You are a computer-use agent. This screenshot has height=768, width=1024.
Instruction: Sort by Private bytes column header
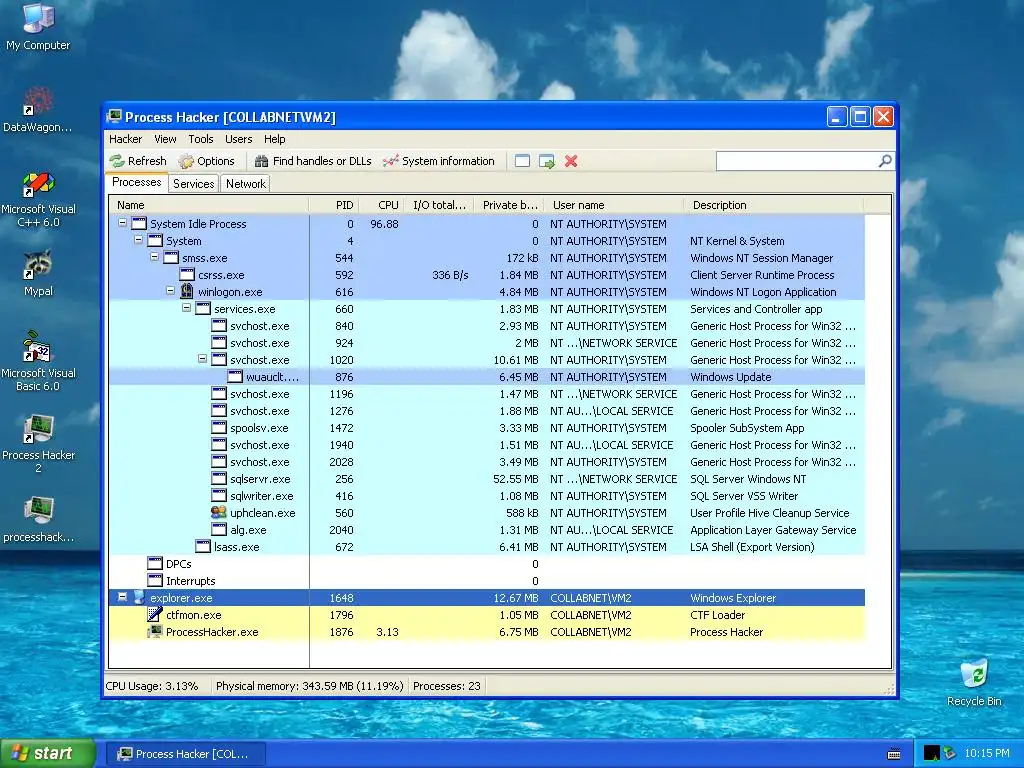click(x=508, y=205)
